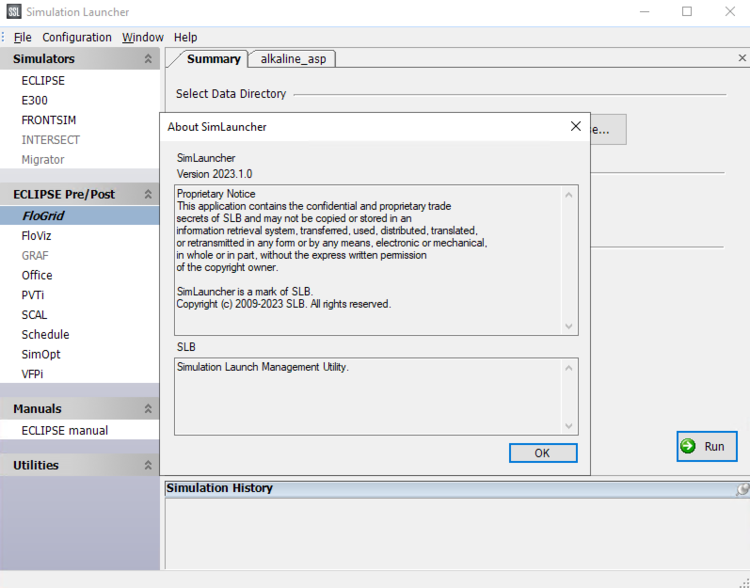This screenshot has width=750, height=588.
Task: Click the green Run arrow icon
Action: (x=688, y=446)
